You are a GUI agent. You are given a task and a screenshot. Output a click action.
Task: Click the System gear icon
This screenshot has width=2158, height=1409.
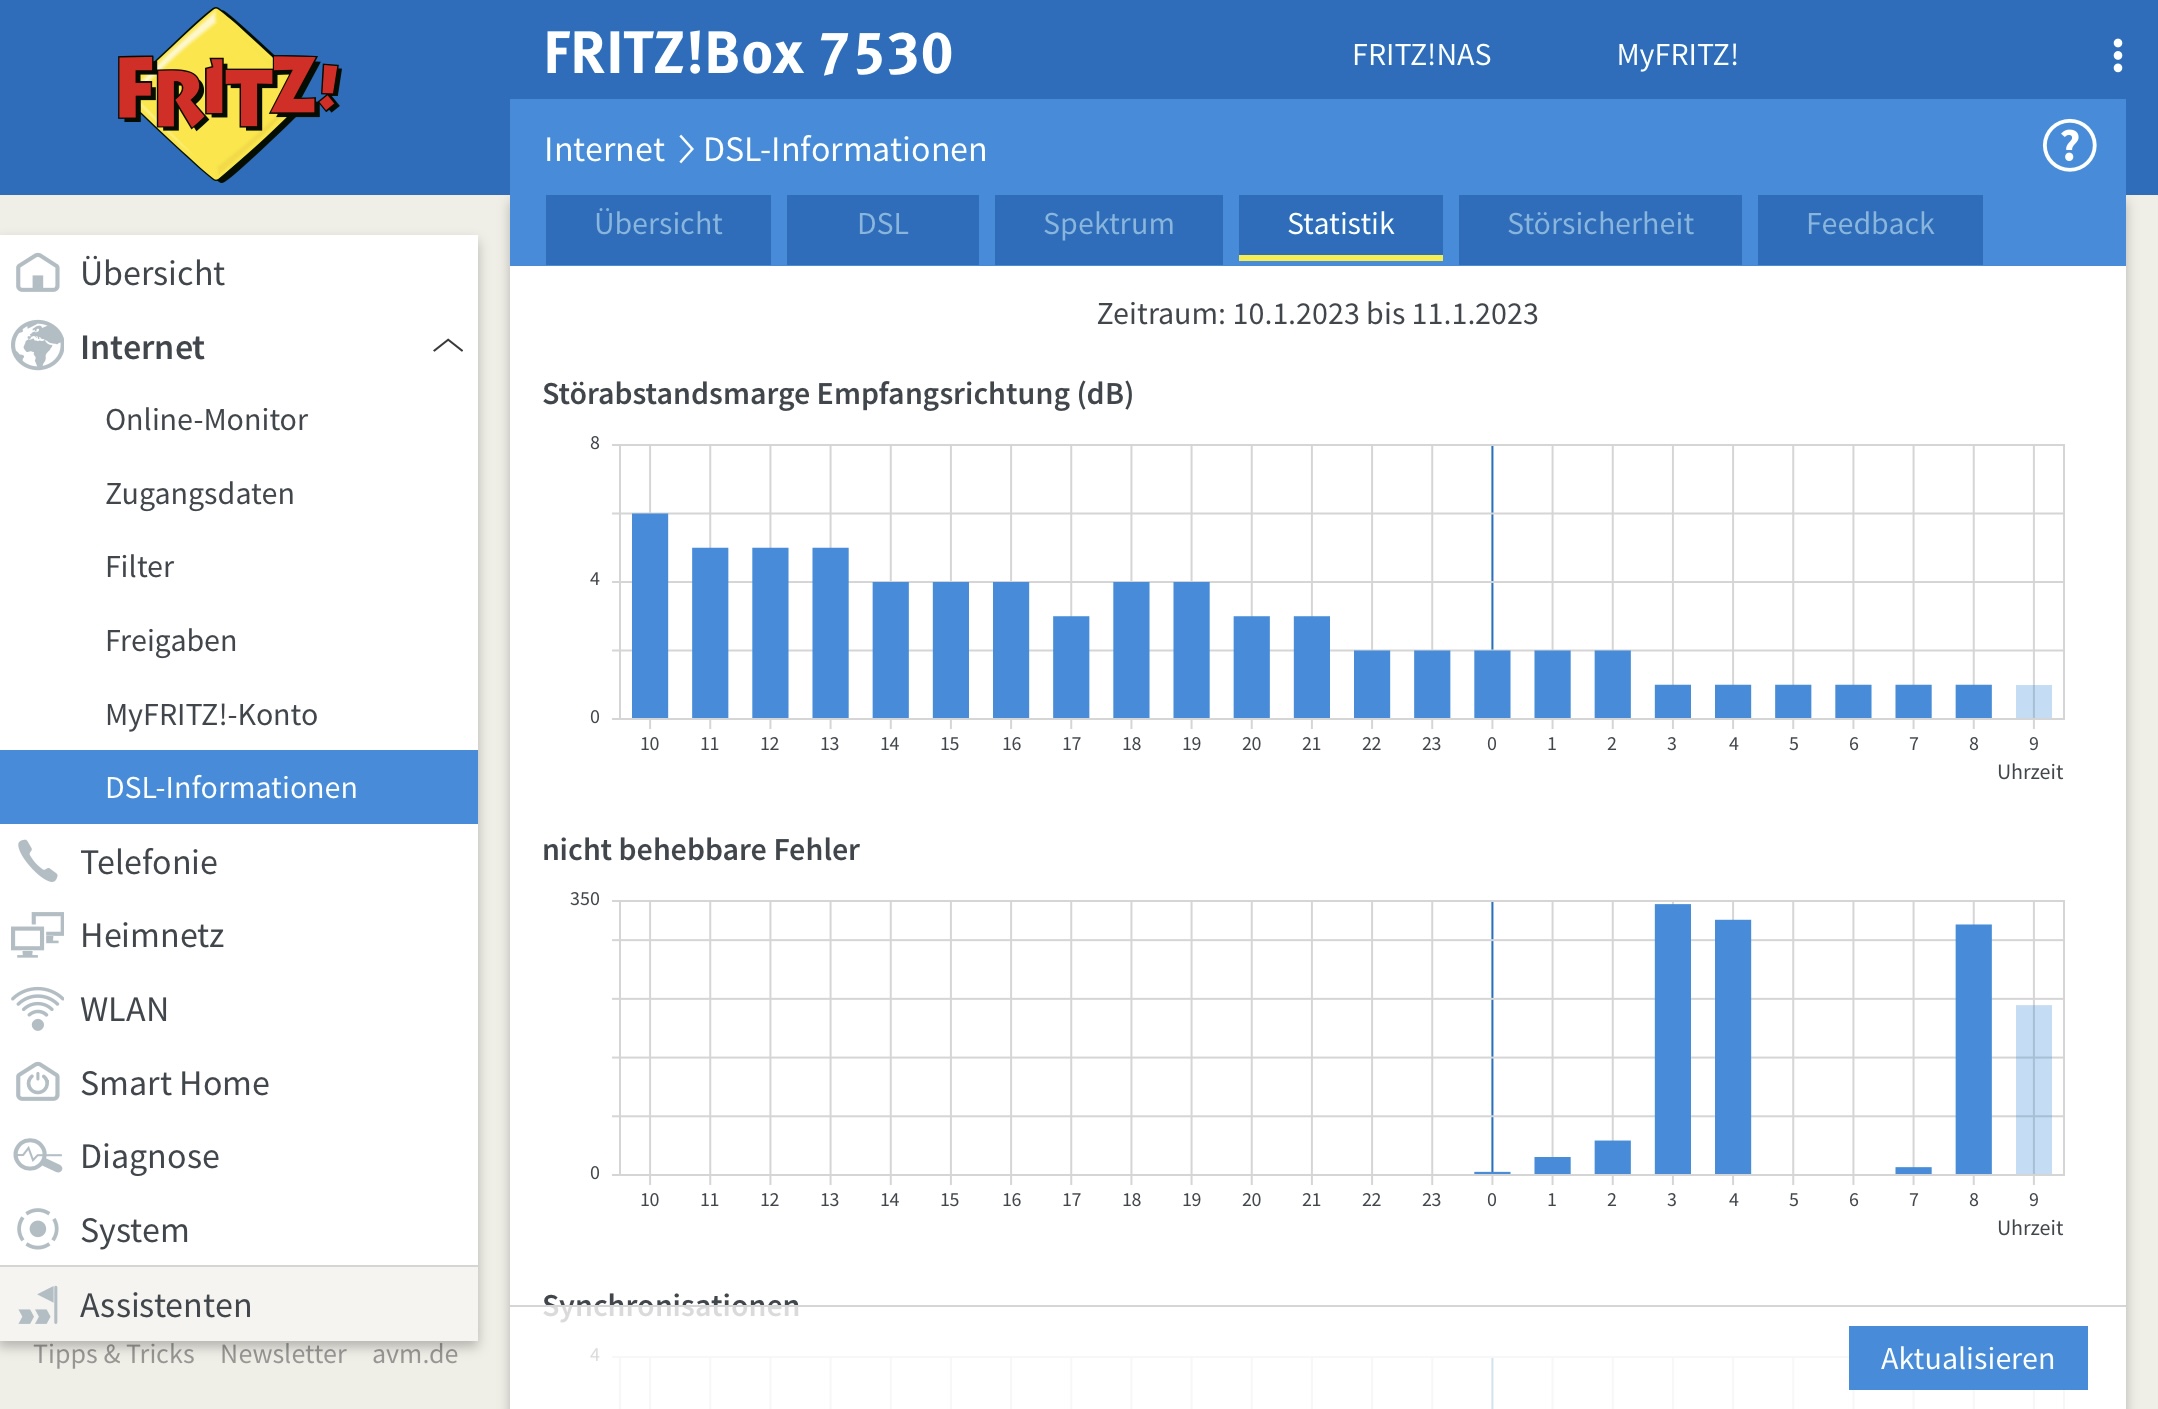38,1229
